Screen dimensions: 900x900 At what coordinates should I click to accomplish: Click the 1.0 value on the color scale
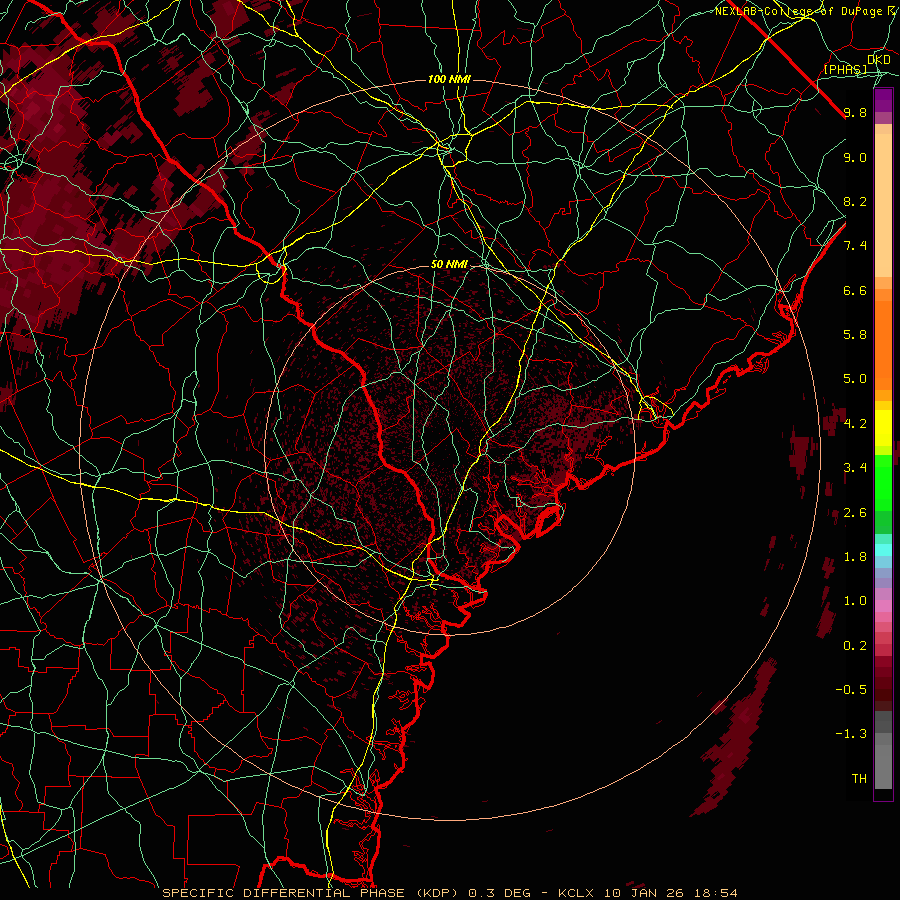[x=855, y=601]
